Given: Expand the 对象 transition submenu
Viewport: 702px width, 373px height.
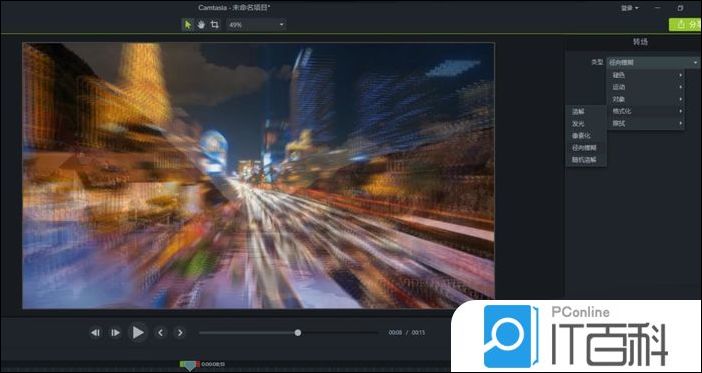Looking at the screenshot, I should click(x=646, y=99).
